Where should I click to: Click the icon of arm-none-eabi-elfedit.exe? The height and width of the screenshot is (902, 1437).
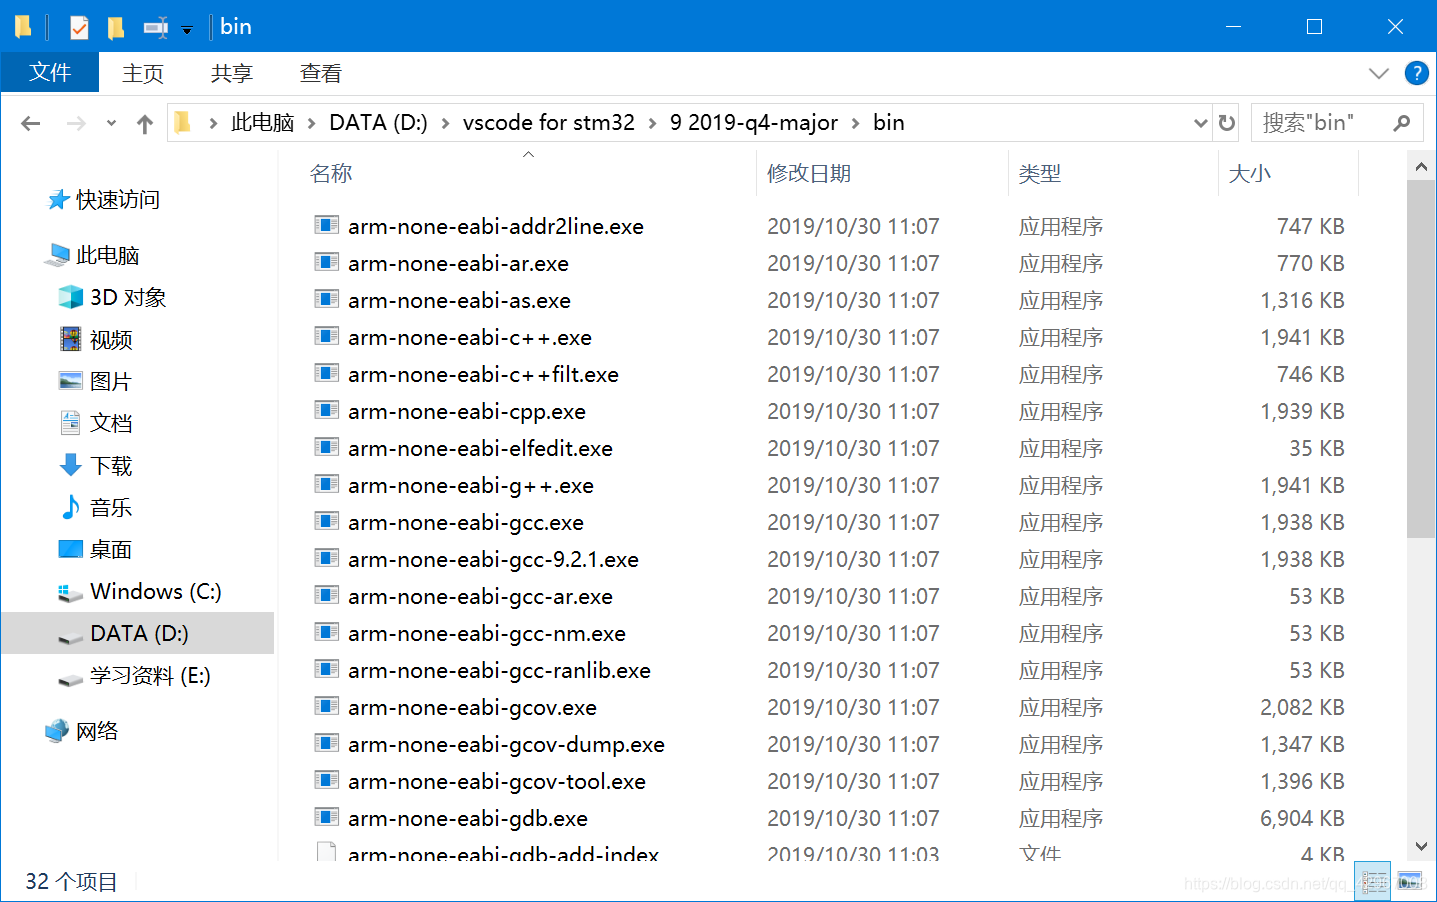click(326, 447)
